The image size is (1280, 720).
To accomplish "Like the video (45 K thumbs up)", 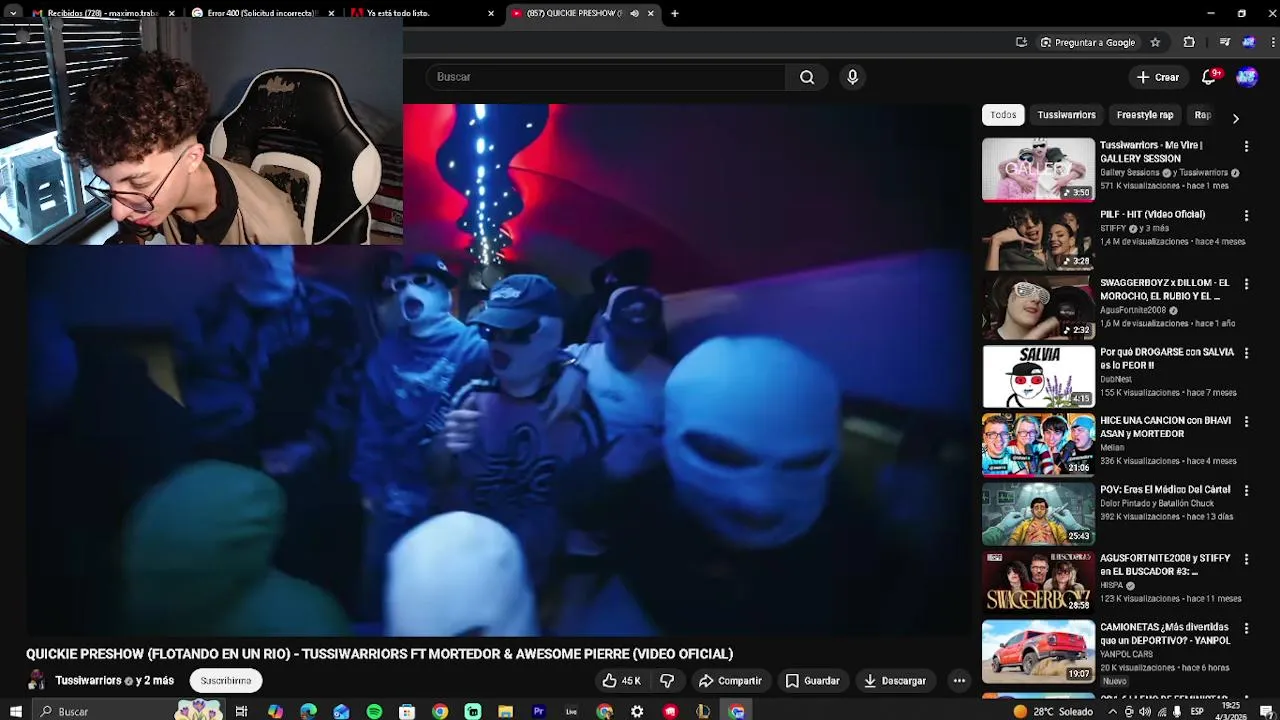I will coord(621,681).
